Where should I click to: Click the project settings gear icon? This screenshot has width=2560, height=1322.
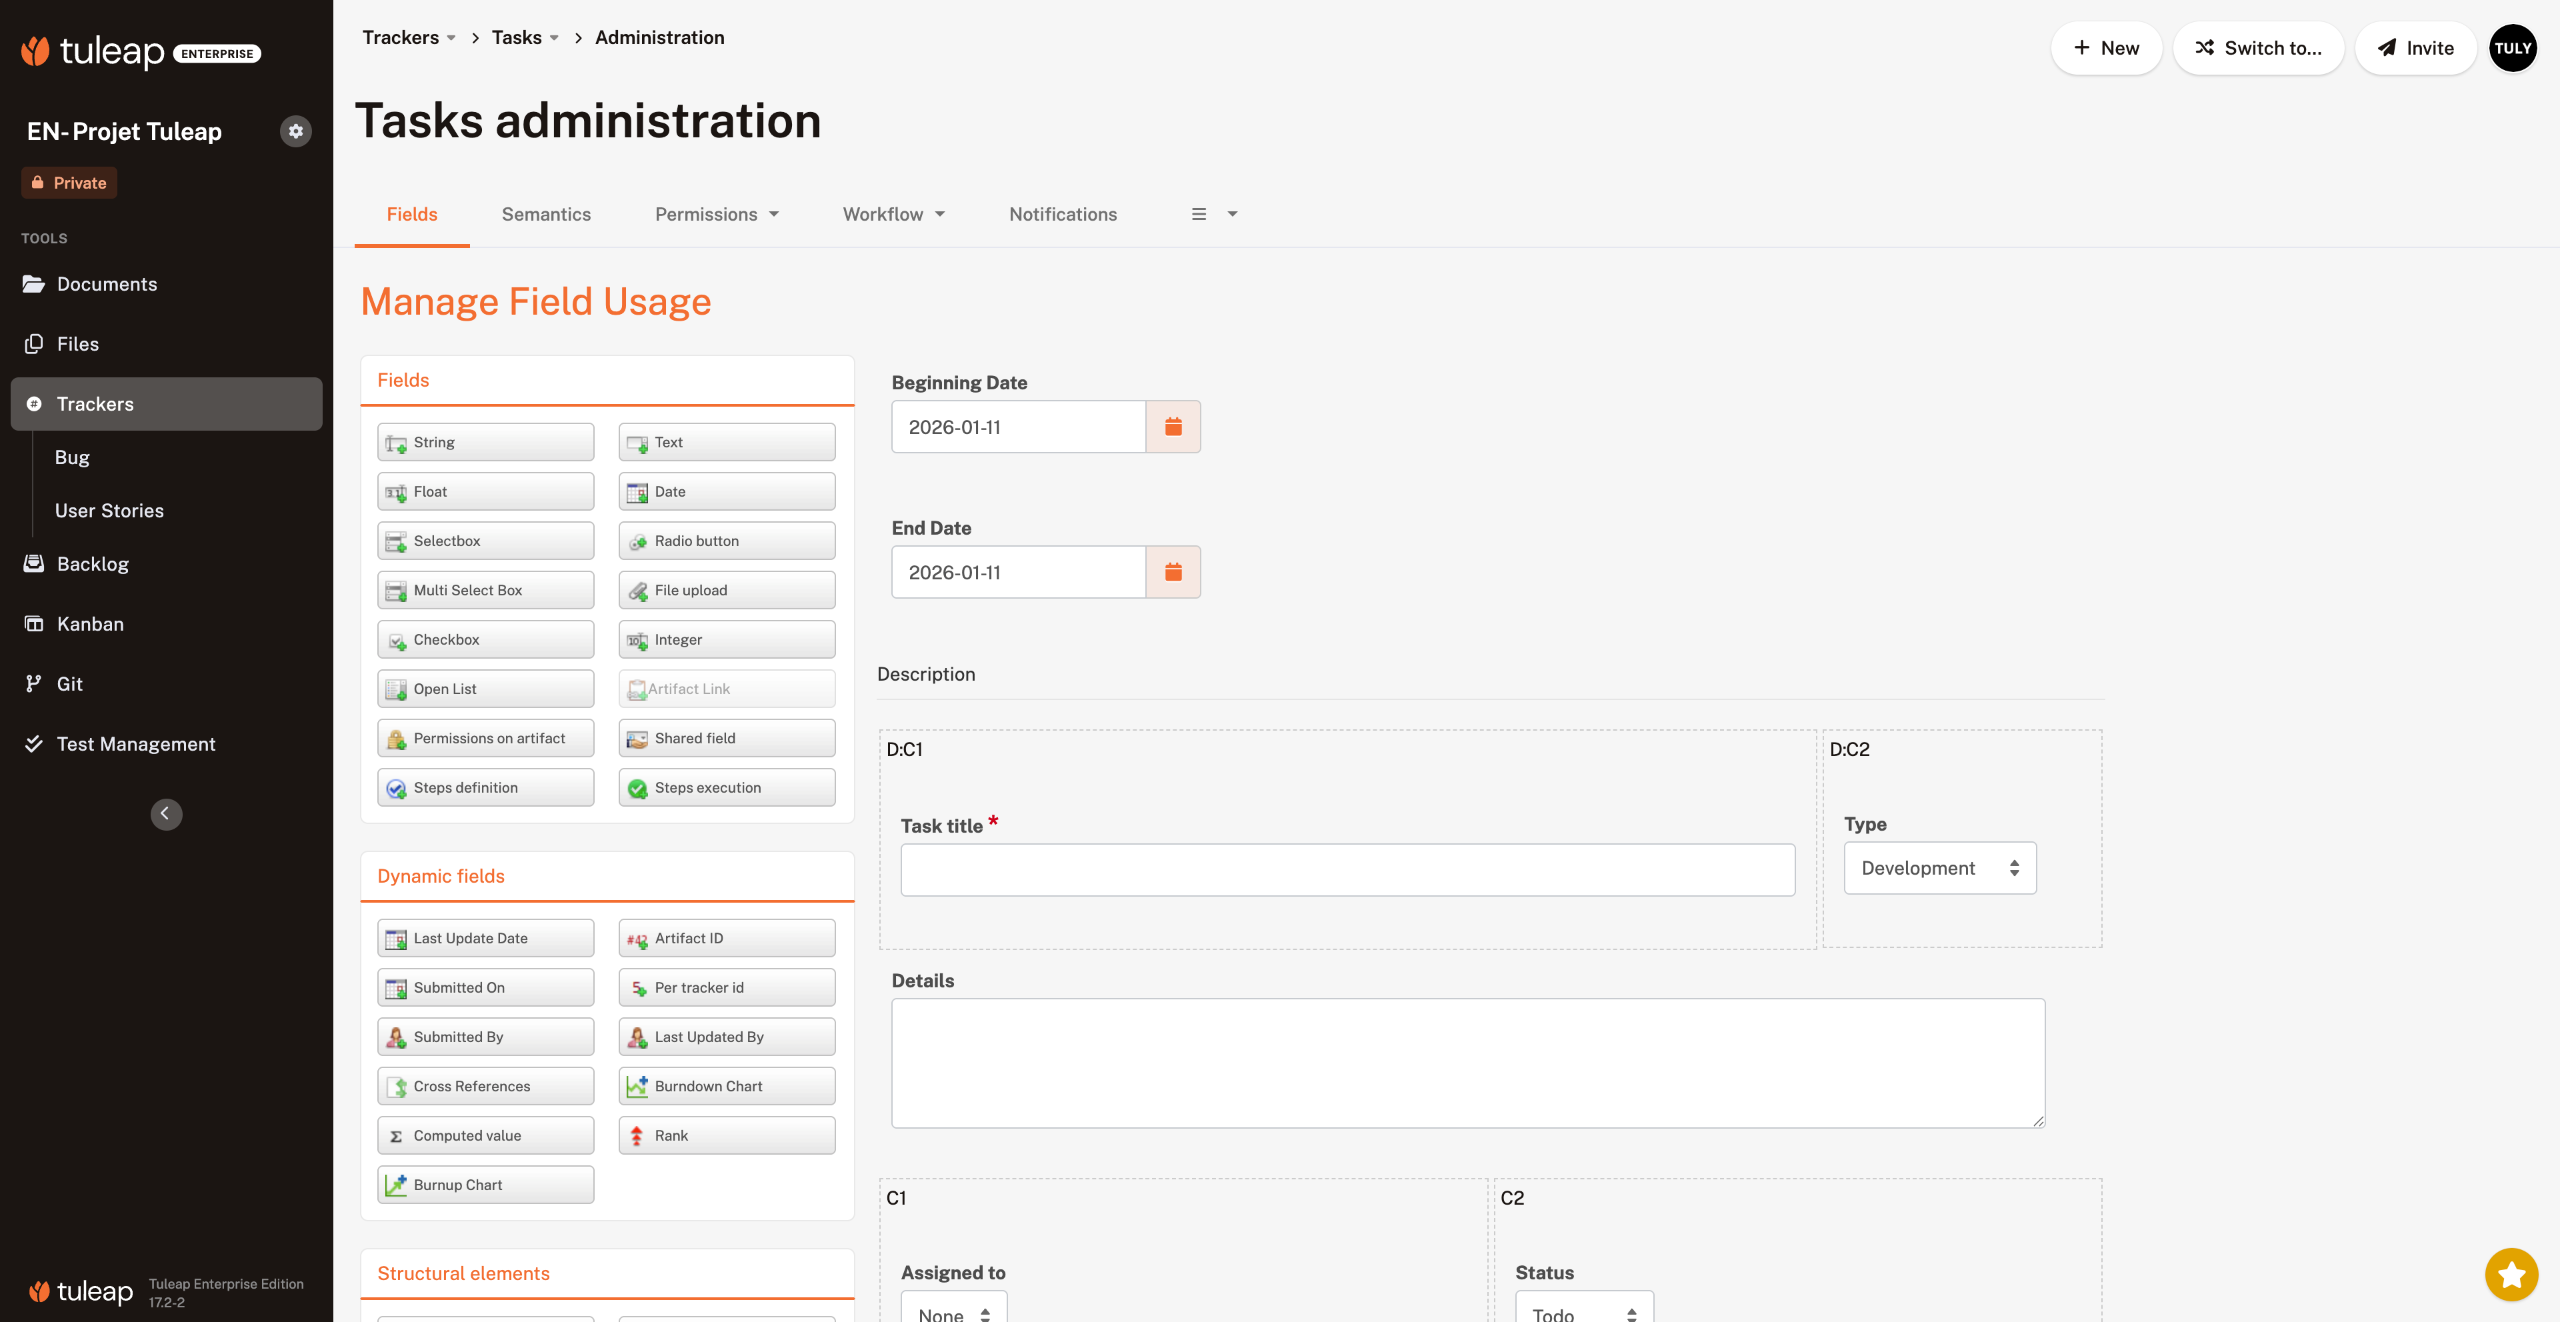coord(295,131)
